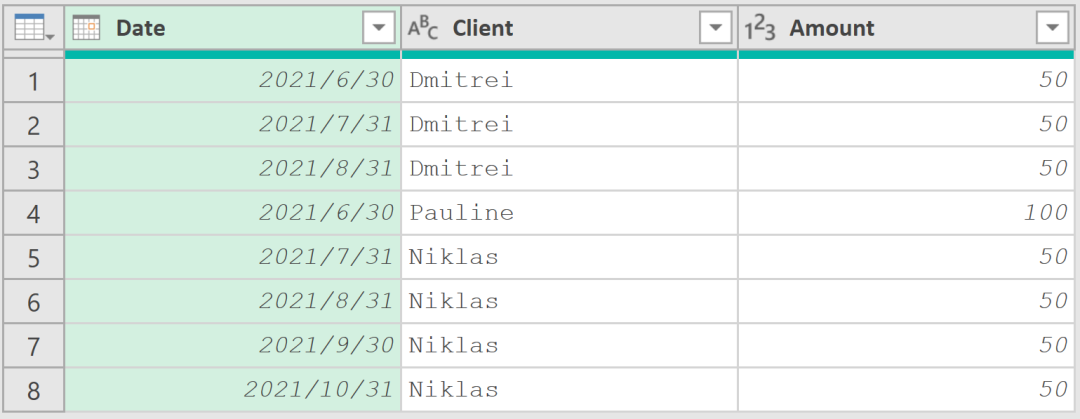Select row number 8
The width and height of the screenshot is (1080, 419).
pos(34,389)
